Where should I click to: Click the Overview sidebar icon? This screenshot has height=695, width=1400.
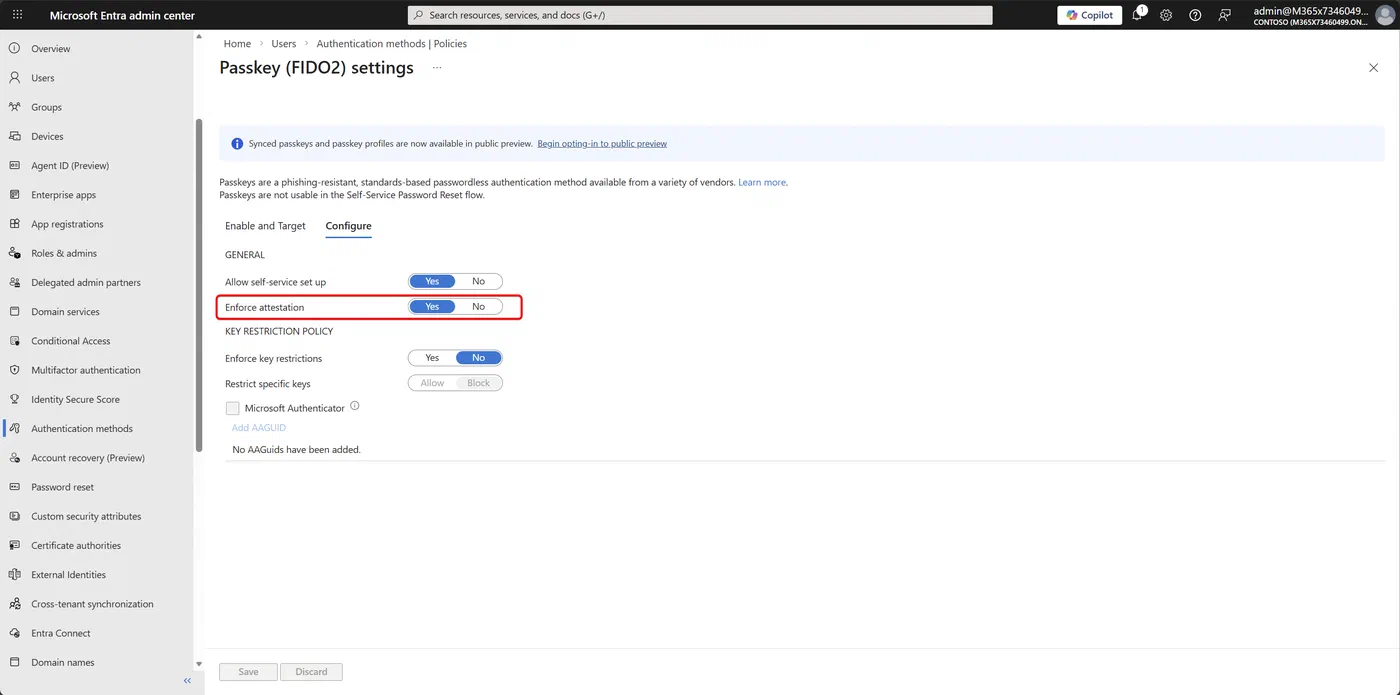(x=14, y=48)
